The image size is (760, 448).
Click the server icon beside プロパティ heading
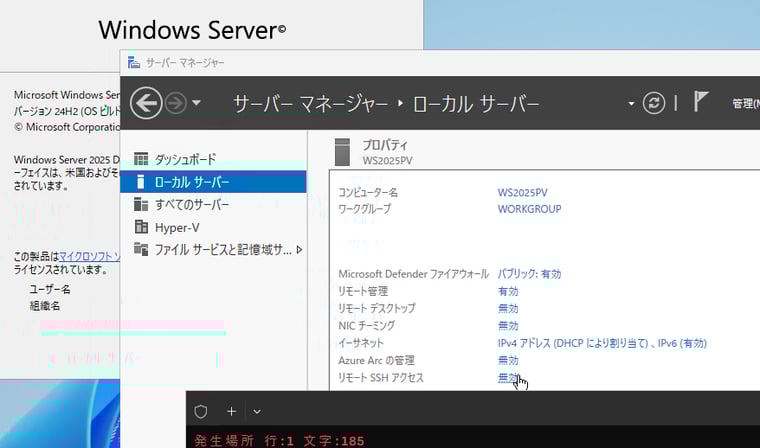click(342, 152)
